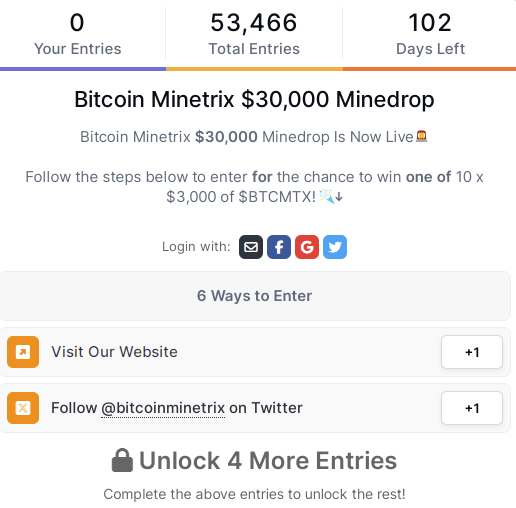Click the orange website link icon
516x508 pixels.
(23, 352)
